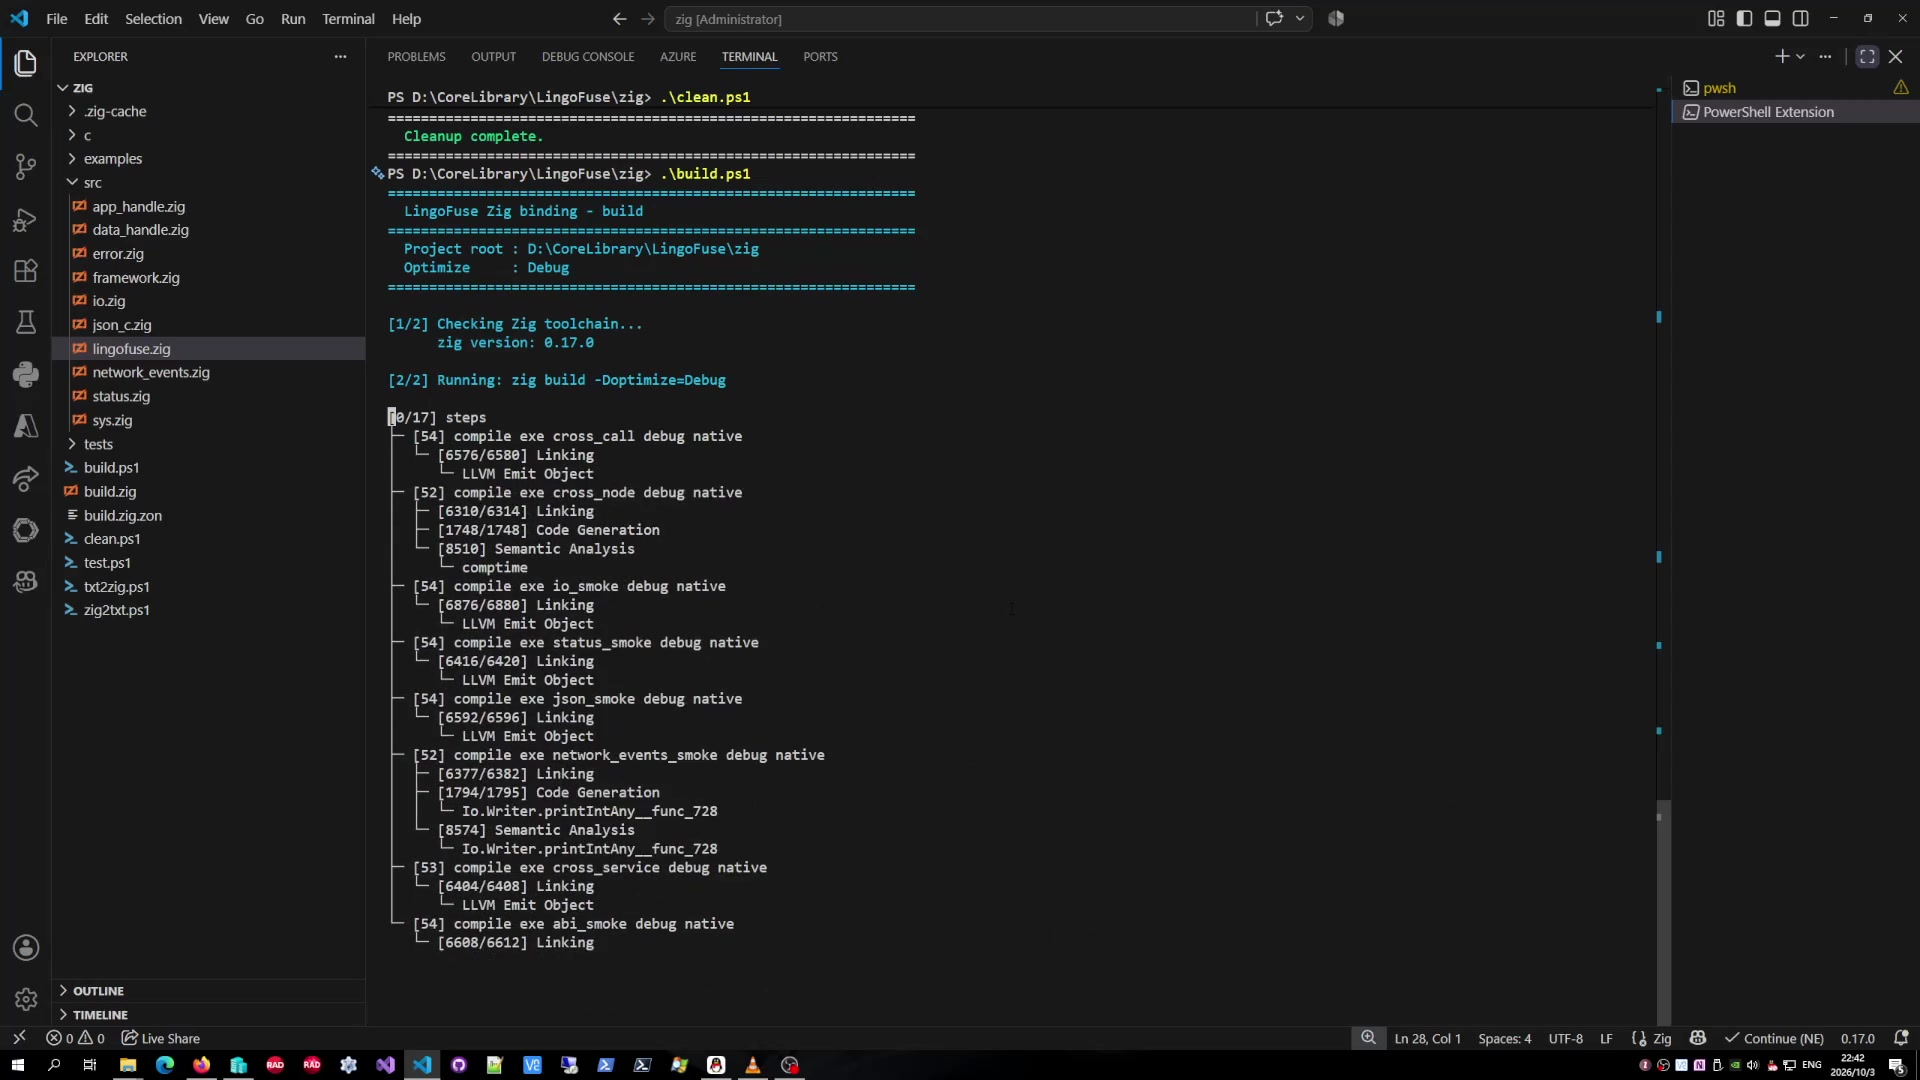
Task: Click the zoom magnifier in status bar
Action: click(x=1368, y=1038)
